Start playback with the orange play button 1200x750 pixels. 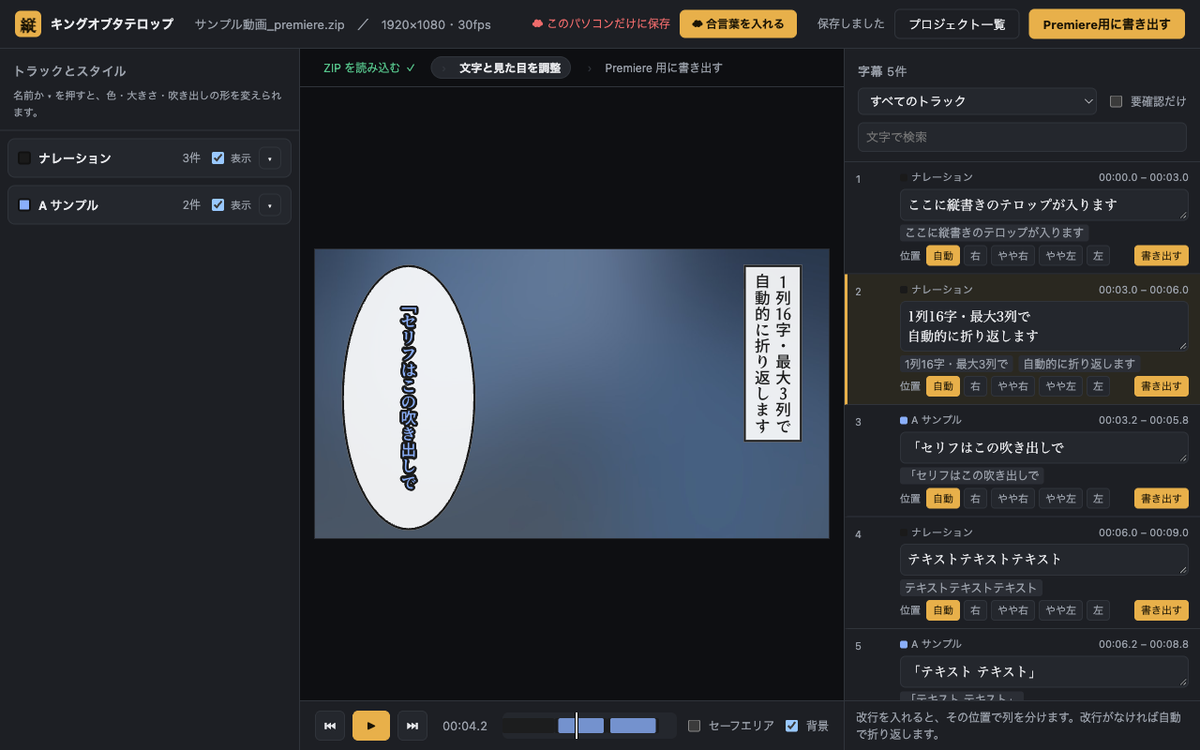pyautogui.click(x=371, y=726)
